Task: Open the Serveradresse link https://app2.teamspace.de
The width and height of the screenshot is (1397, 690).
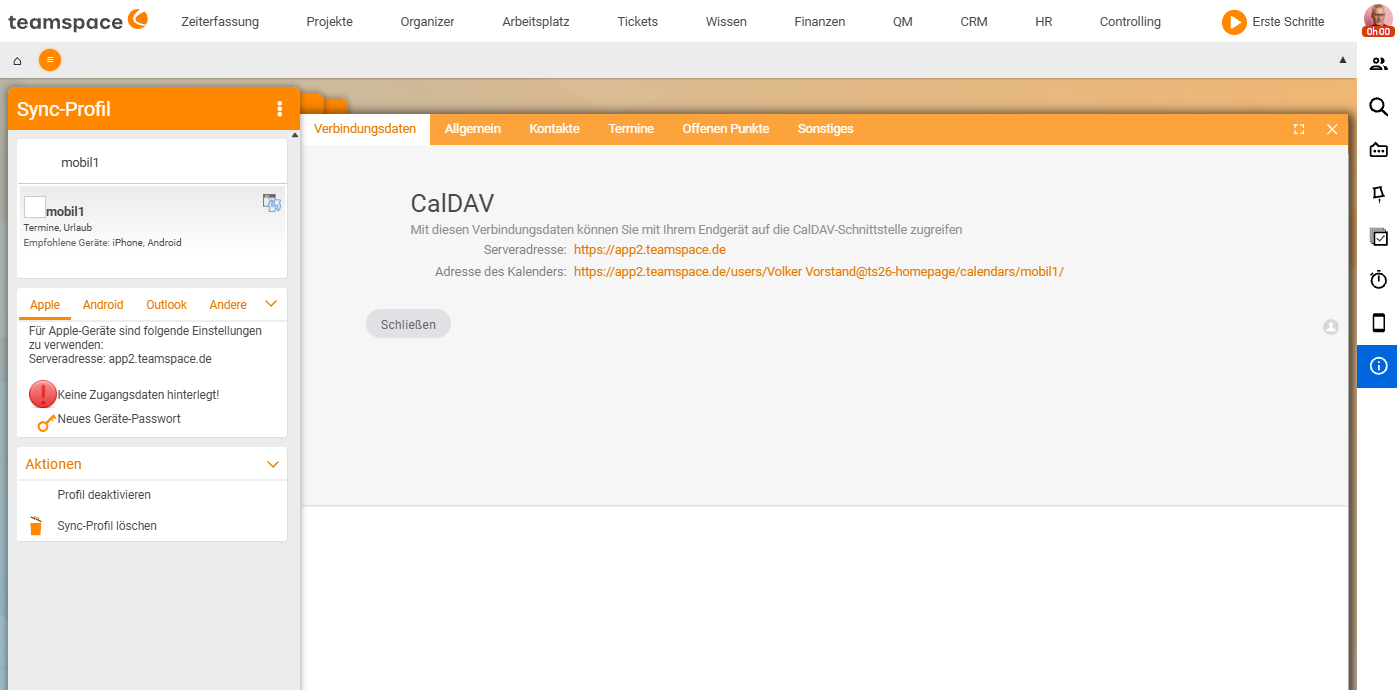Action: coord(650,250)
